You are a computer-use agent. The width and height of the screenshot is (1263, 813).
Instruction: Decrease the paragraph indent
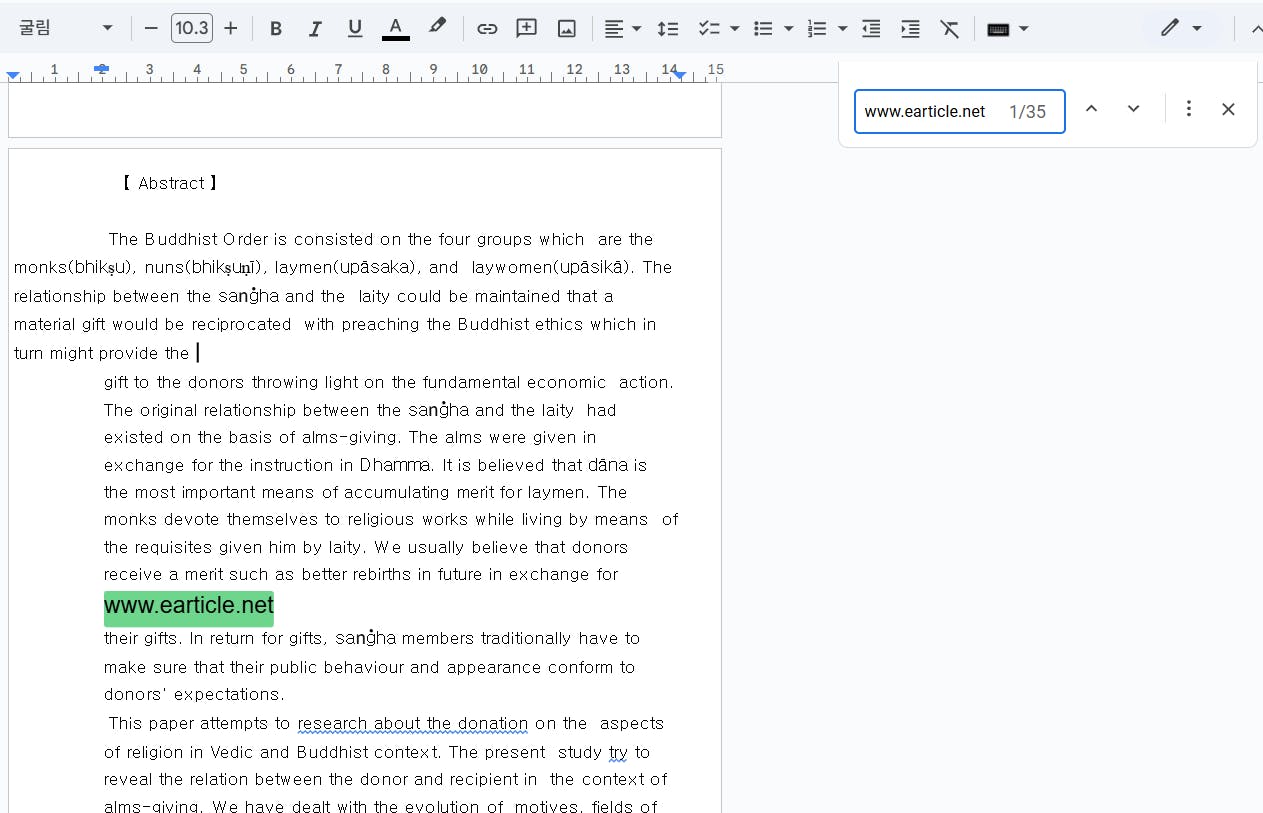[872, 29]
